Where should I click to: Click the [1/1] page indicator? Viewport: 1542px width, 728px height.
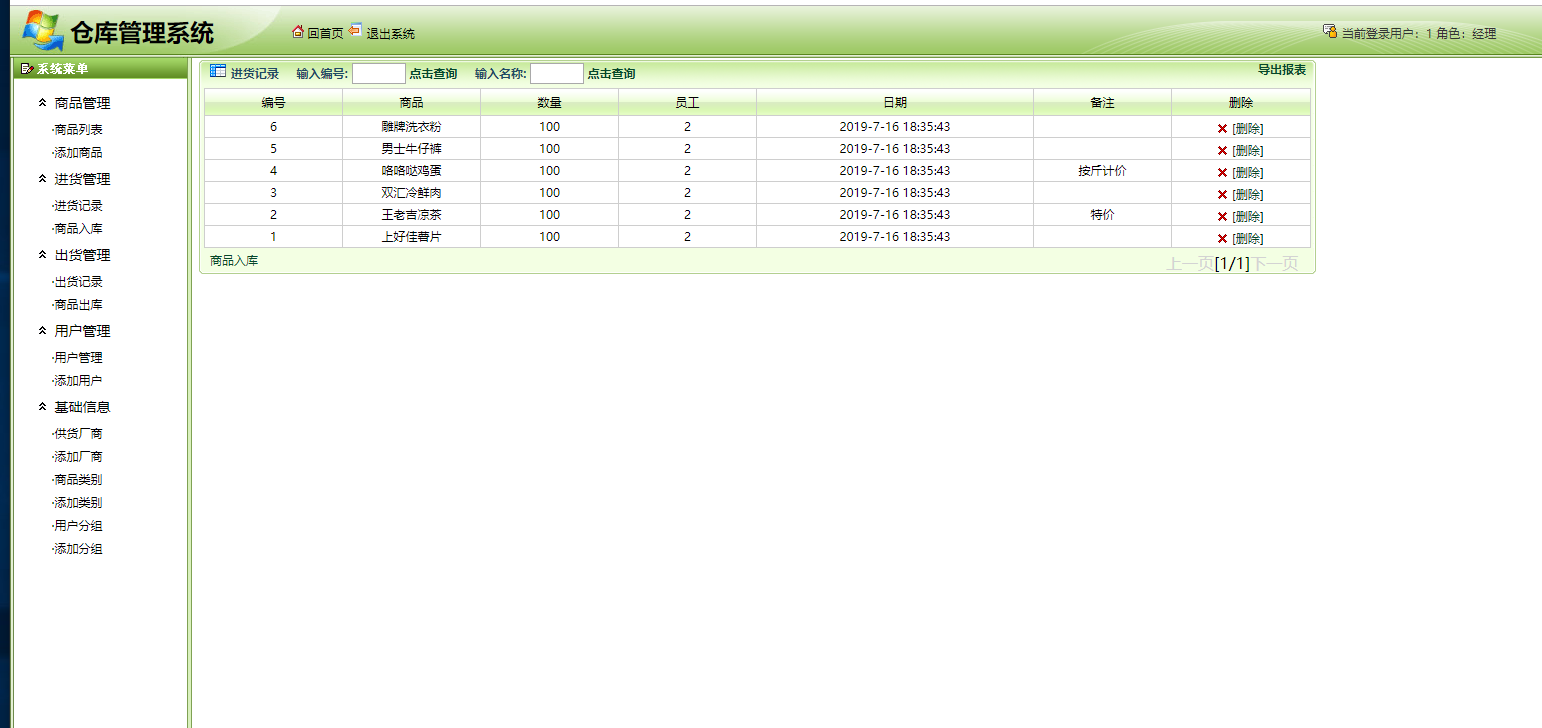[1232, 264]
